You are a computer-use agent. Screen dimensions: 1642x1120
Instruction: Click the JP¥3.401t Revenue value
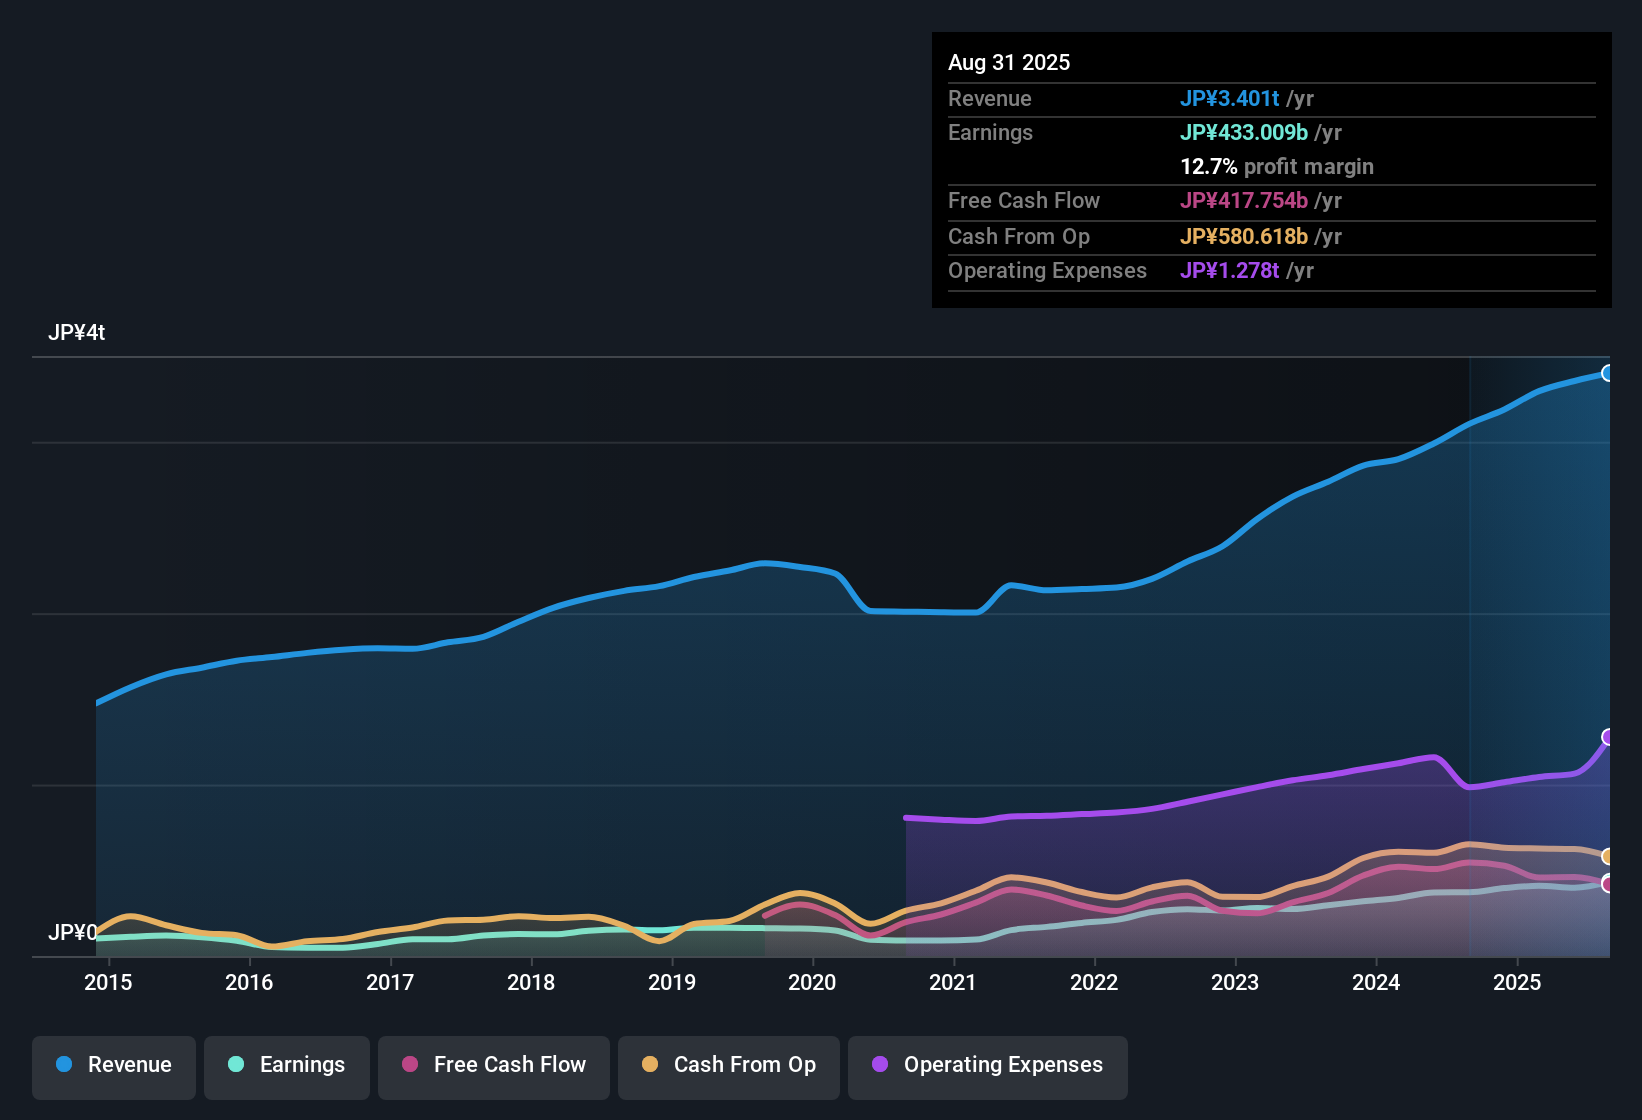point(1230,98)
